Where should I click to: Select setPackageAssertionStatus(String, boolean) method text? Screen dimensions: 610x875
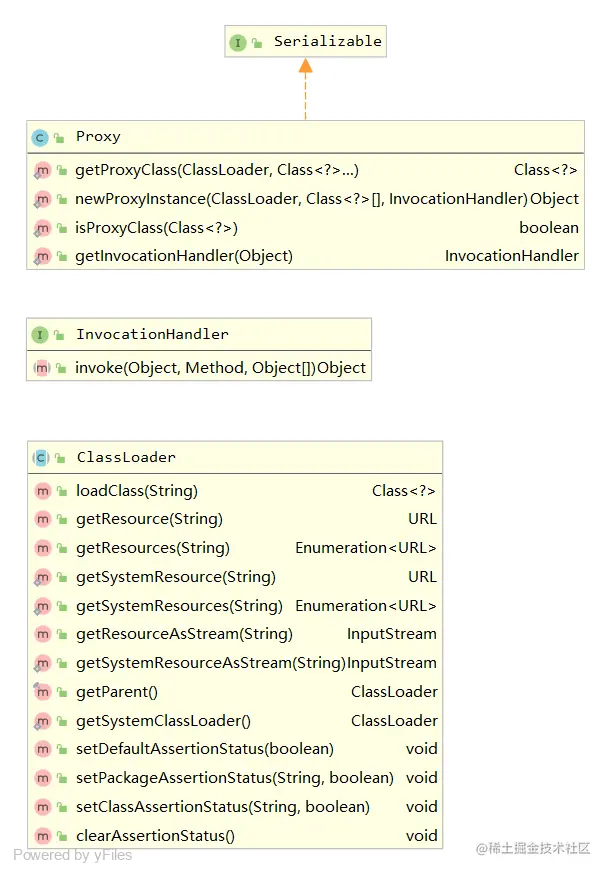point(235,778)
